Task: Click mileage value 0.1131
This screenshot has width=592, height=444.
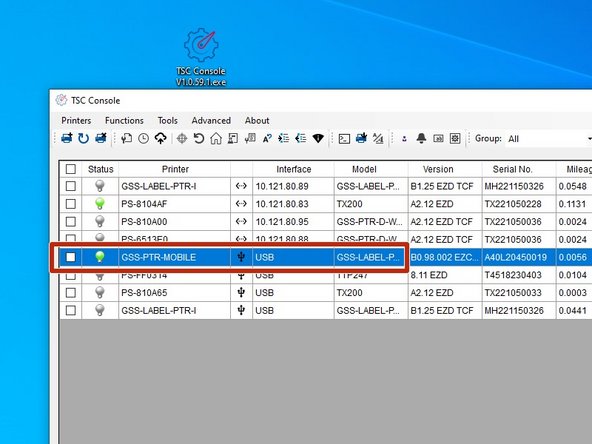Action: tap(572, 204)
